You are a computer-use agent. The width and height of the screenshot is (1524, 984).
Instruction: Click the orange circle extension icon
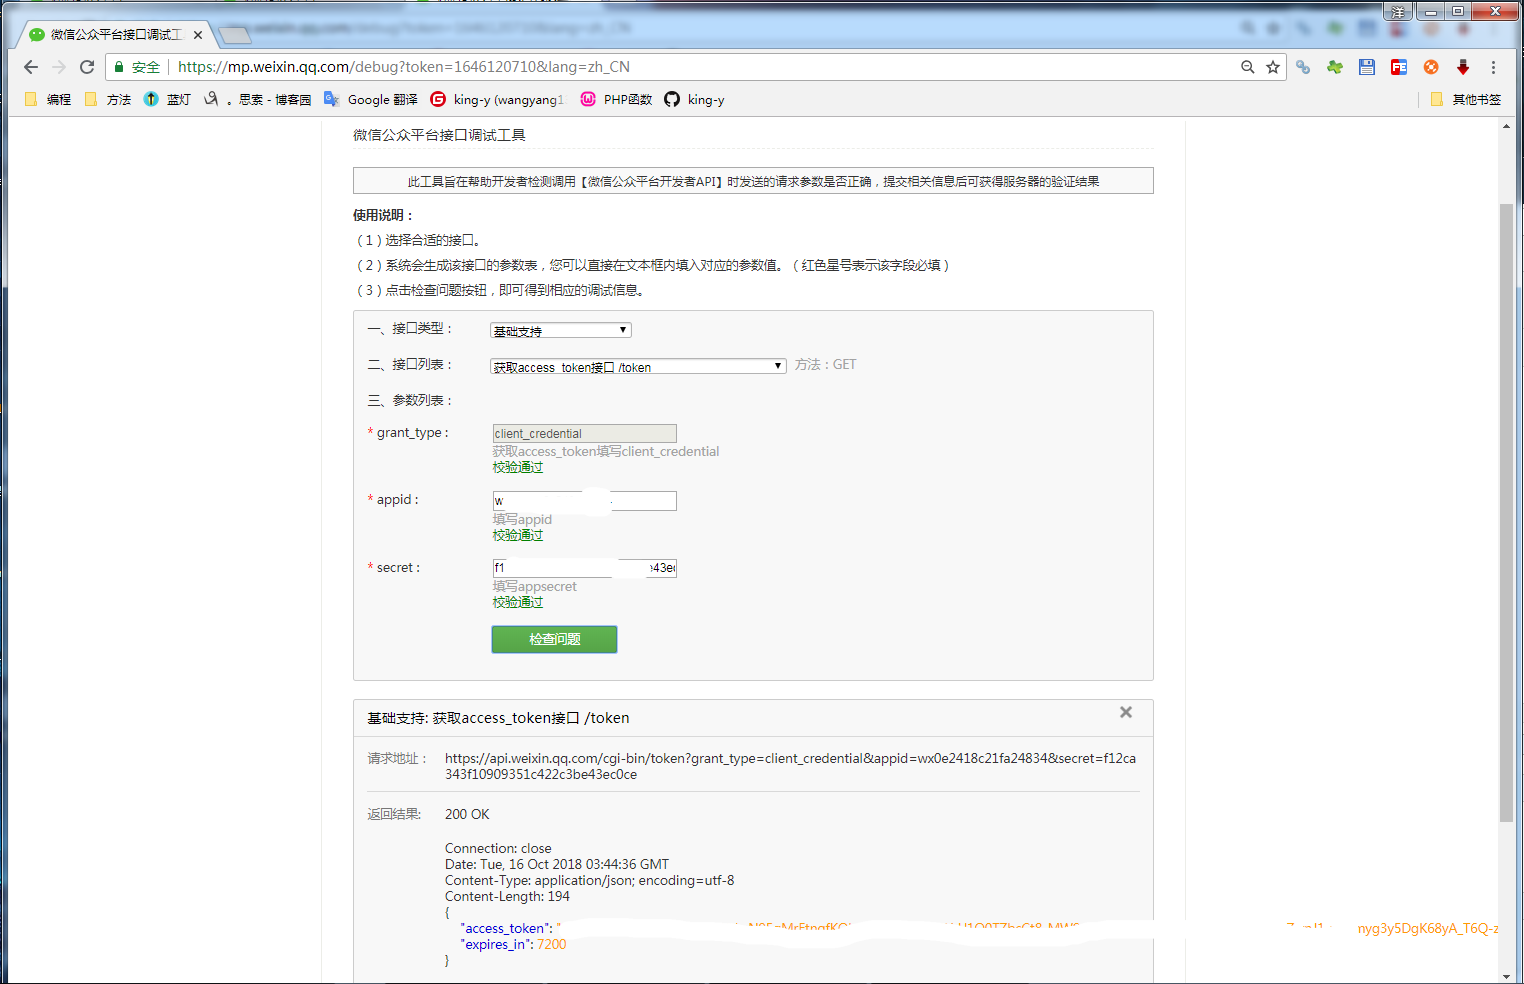click(x=1431, y=67)
